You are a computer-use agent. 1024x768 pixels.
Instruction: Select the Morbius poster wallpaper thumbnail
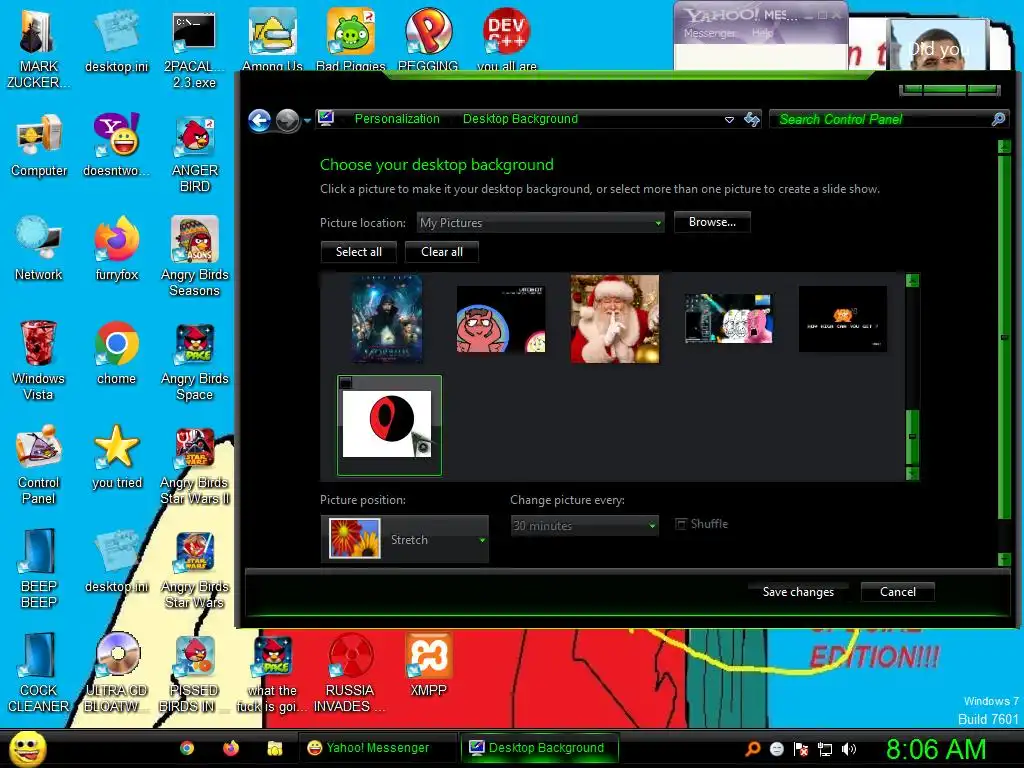tap(387, 319)
